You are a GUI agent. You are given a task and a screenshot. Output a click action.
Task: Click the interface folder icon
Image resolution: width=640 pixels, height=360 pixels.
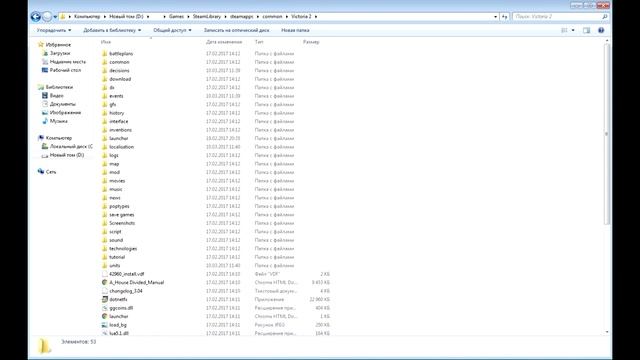click(104, 122)
